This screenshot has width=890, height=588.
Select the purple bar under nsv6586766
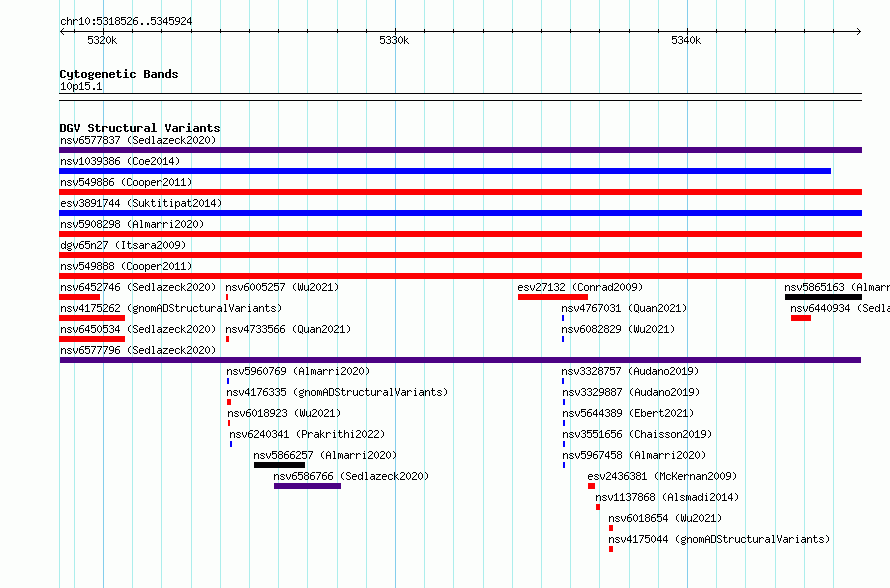click(x=307, y=486)
